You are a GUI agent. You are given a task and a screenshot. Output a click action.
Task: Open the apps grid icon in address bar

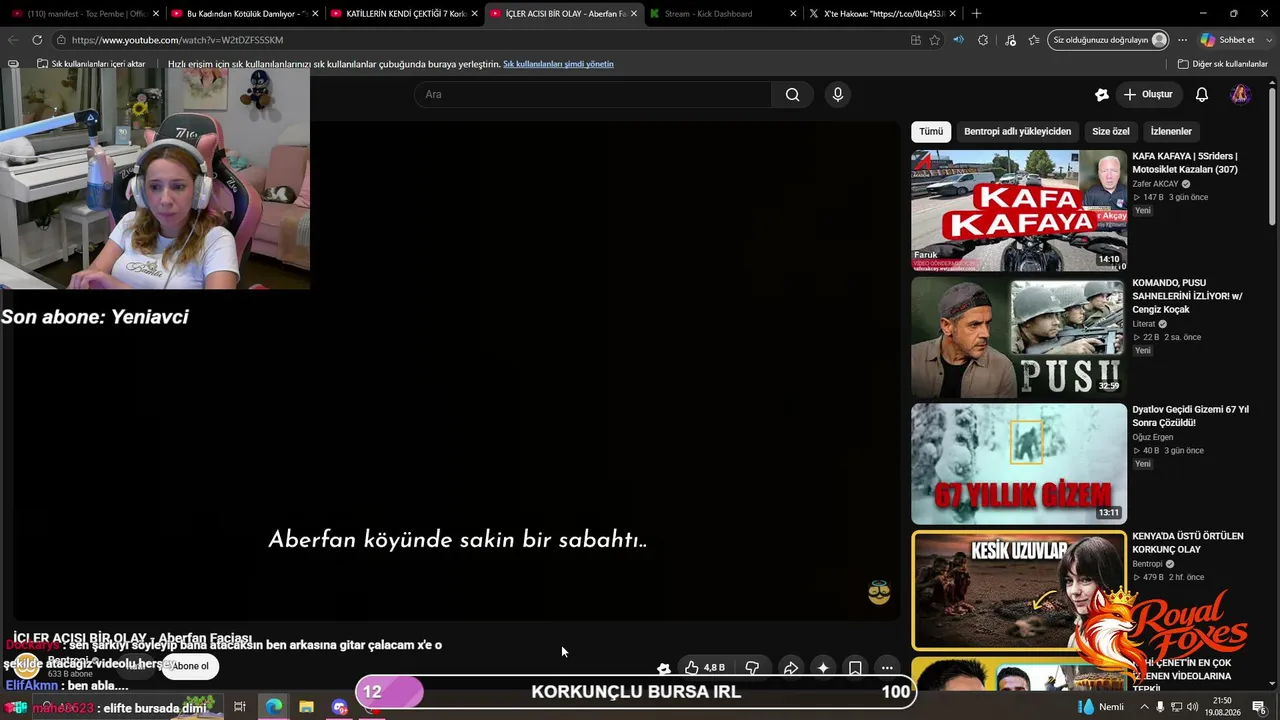tap(915, 40)
